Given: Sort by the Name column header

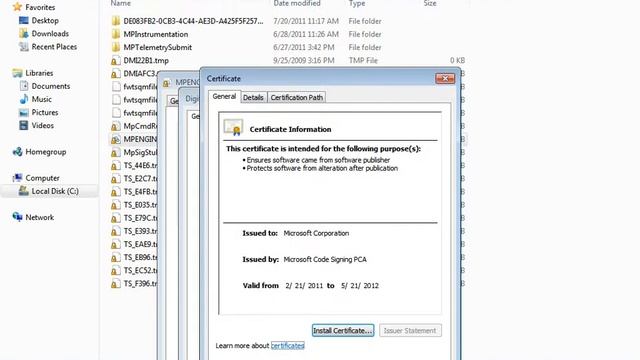Looking at the screenshot, I should (121, 4).
